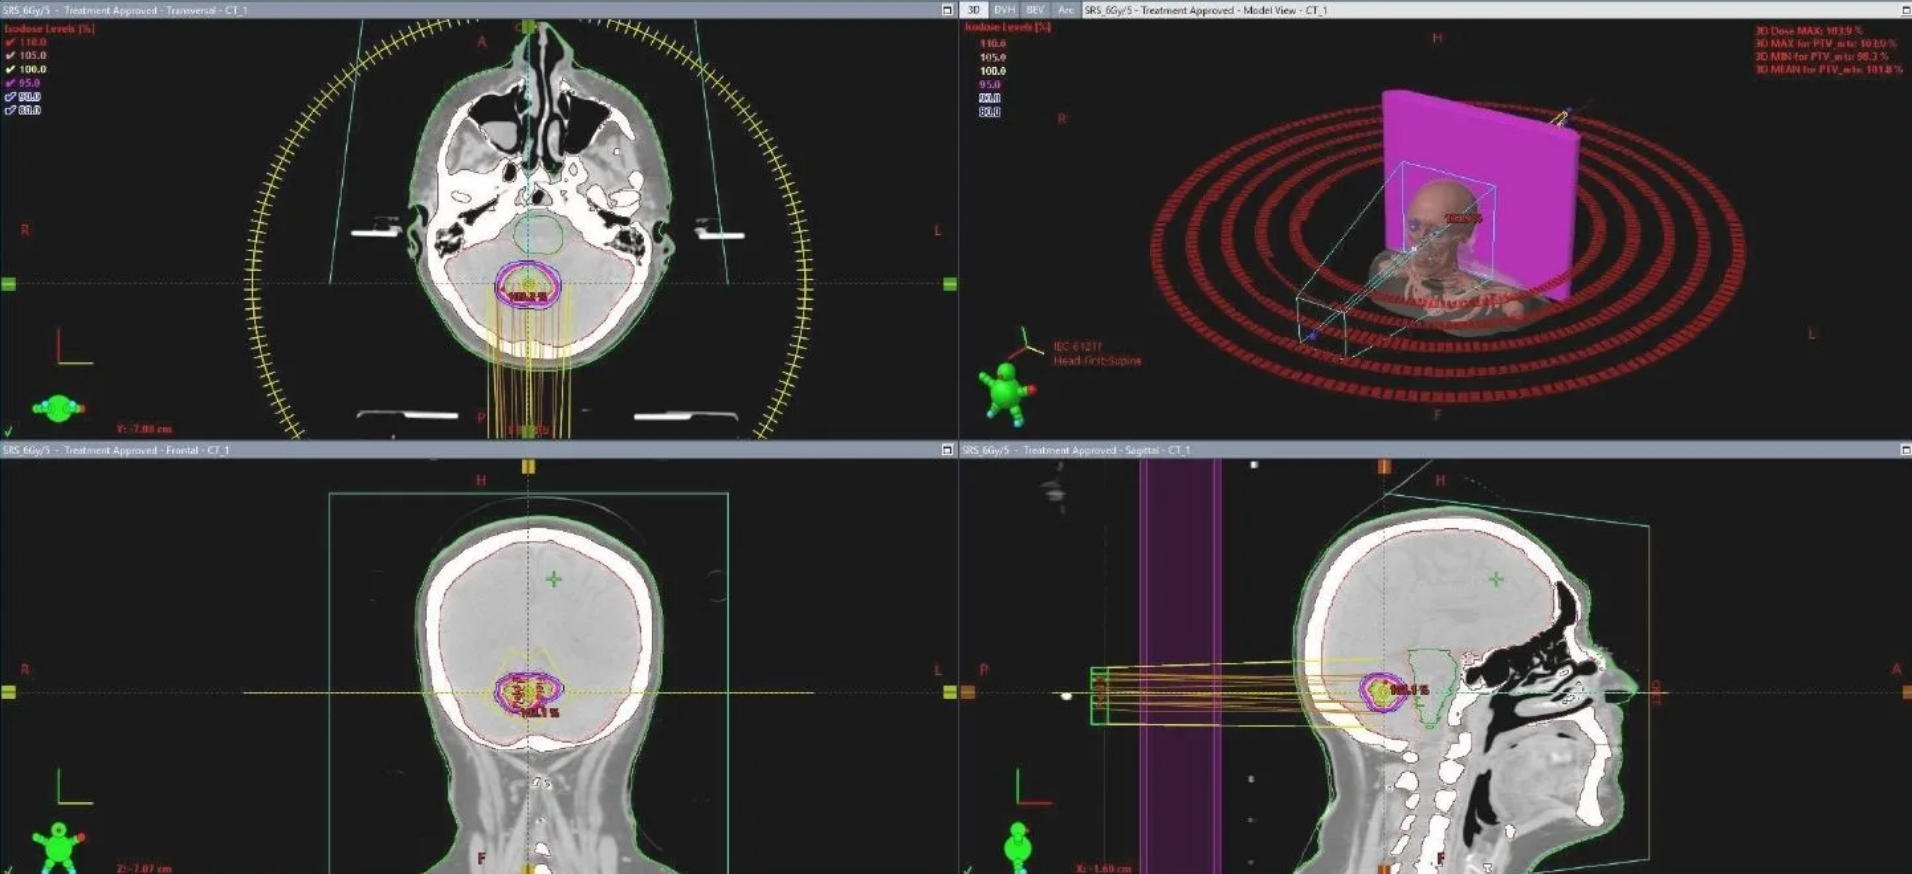Viewport: 1912px width, 874px height.
Task: Click the orientation figure in 3D model view
Action: coord(1006,392)
